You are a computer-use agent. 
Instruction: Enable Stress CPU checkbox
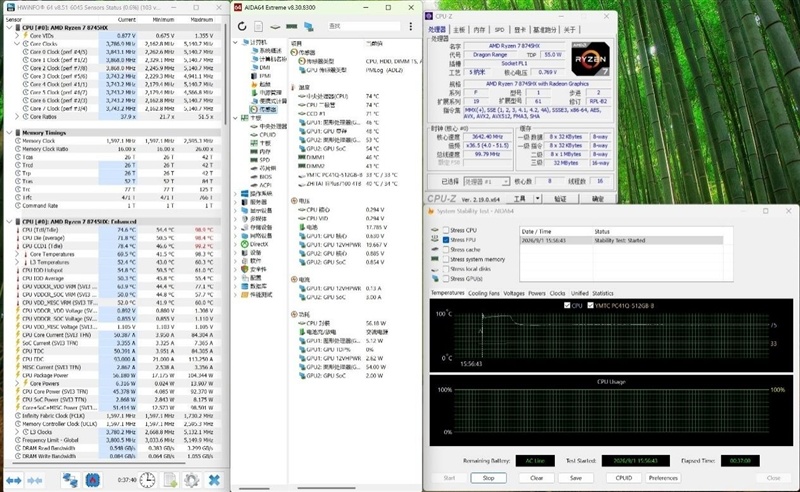[x=446, y=230]
